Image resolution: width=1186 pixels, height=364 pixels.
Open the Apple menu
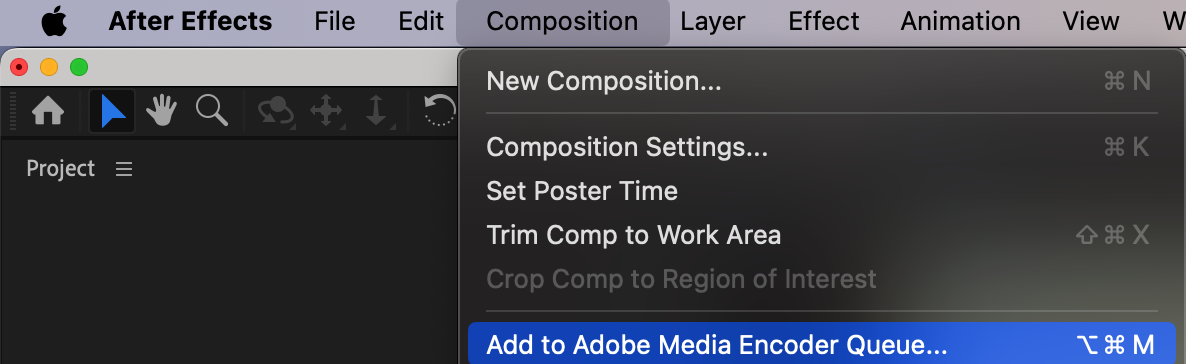click(x=54, y=21)
